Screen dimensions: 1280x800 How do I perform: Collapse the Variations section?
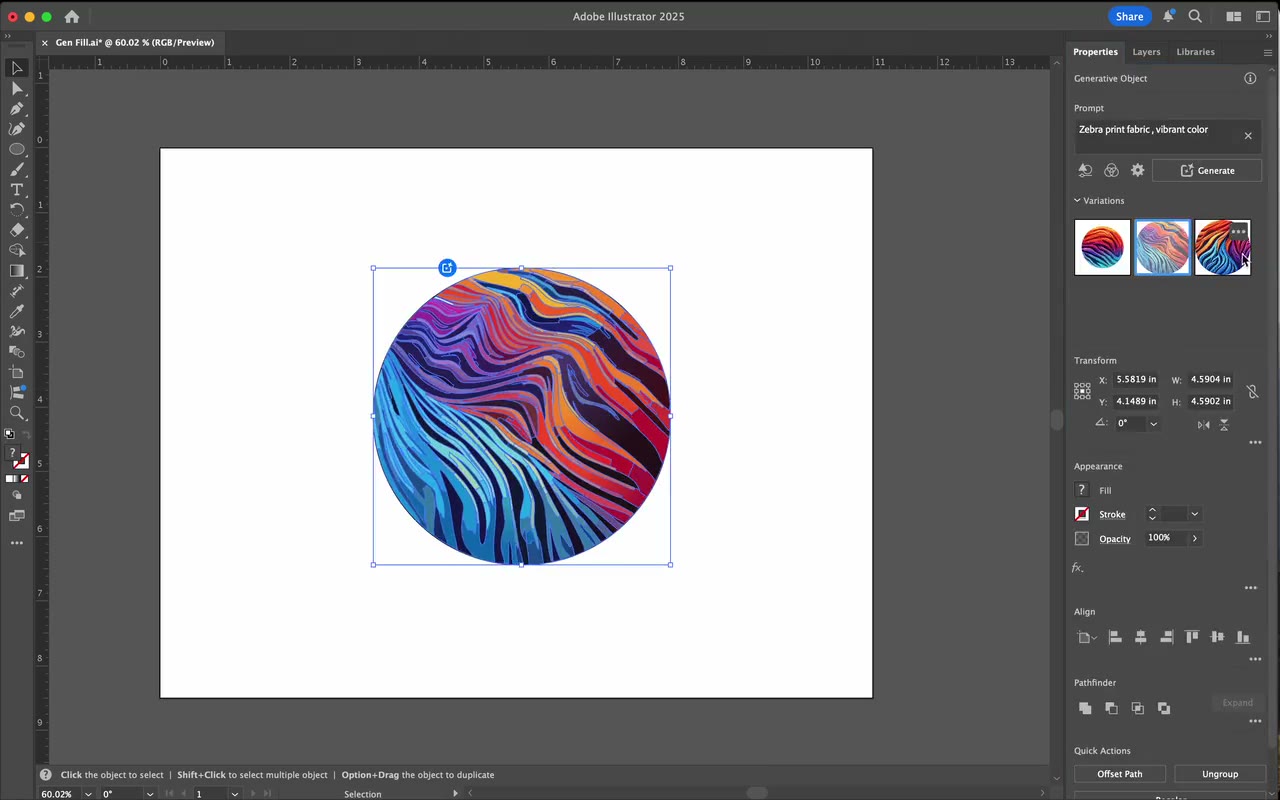click(x=1078, y=200)
